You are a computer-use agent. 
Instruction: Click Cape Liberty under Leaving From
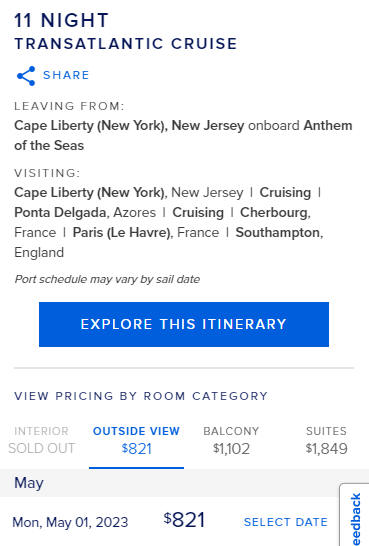[129, 126]
